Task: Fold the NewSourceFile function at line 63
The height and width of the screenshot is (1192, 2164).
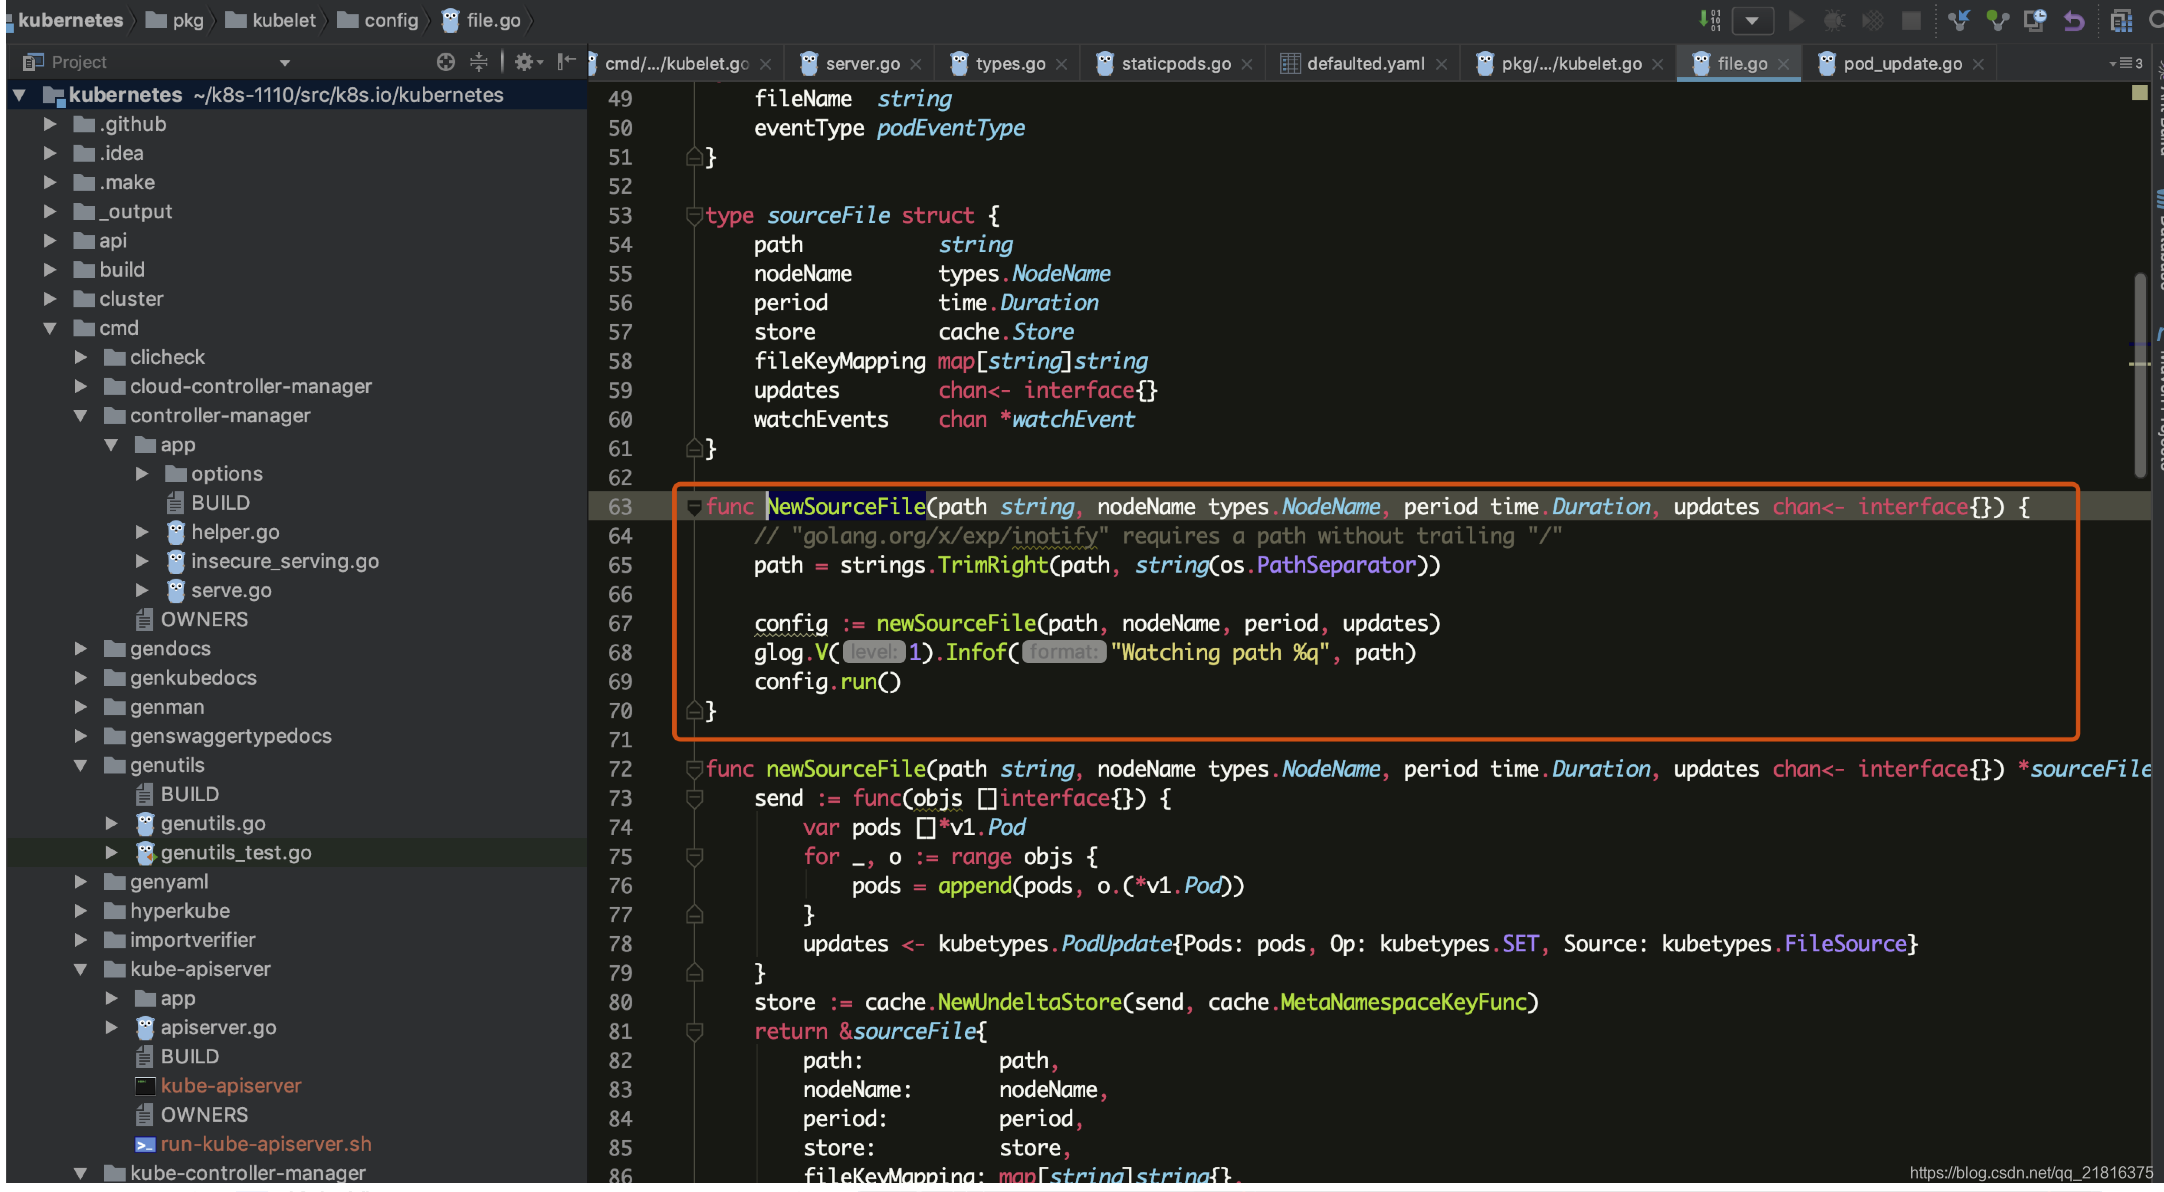Action: [694, 507]
